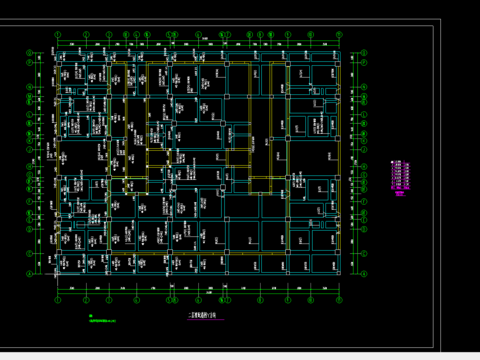Click the white drawing sheet border line
The height and width of the screenshot is (360, 480).
pos(433,187)
